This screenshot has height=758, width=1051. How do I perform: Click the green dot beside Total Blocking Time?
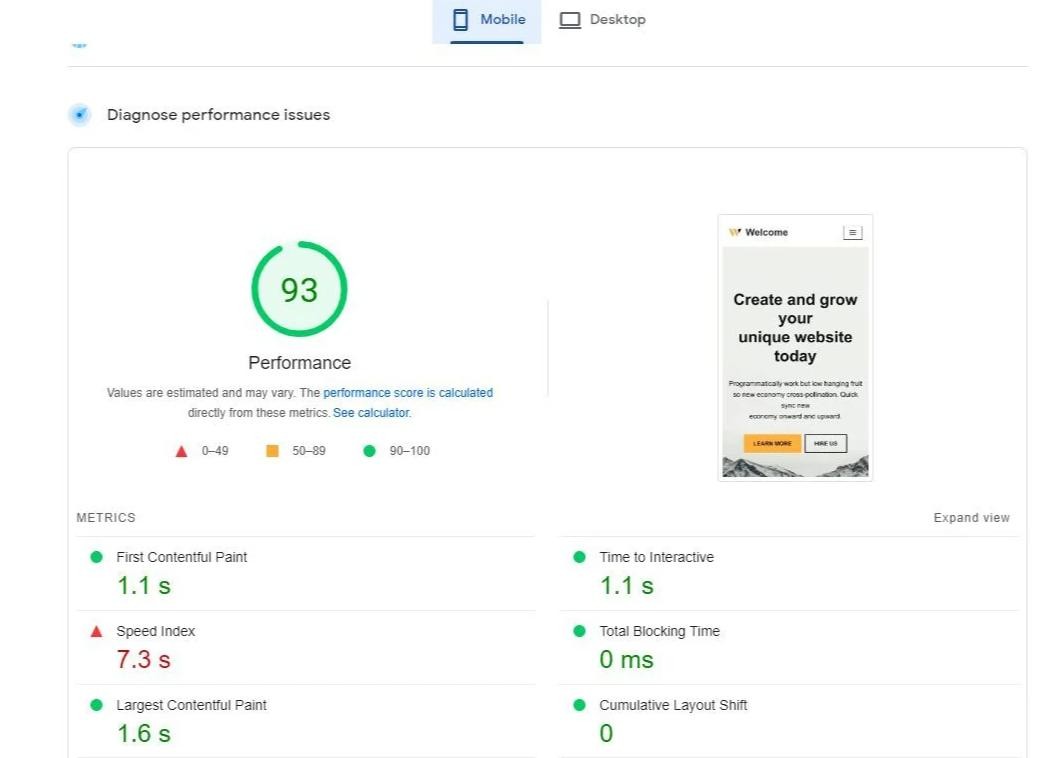coord(576,631)
